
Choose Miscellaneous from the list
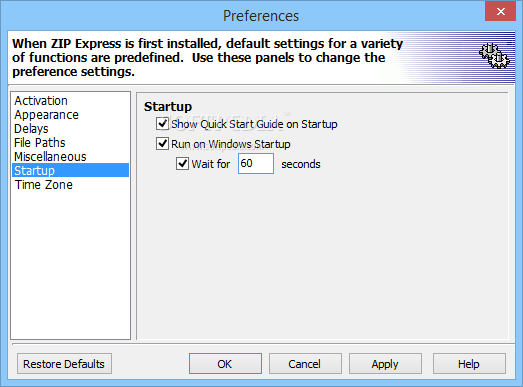pos(50,157)
